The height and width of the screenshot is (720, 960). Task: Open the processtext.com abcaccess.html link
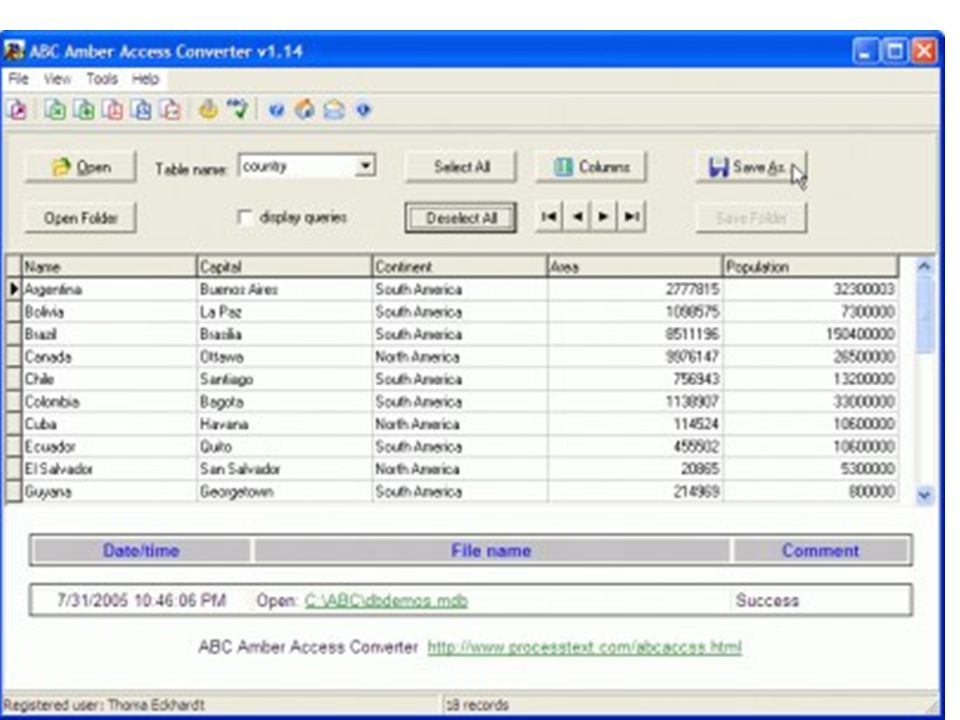(x=585, y=647)
